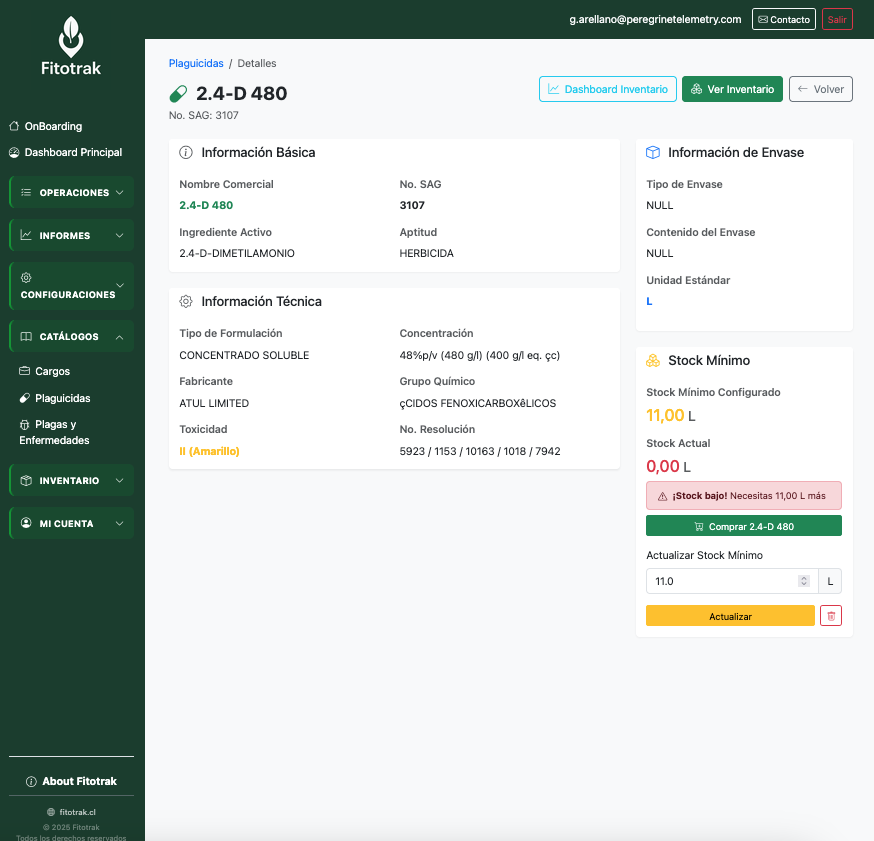Click the Información de Envase box icon
The height and width of the screenshot is (841, 874).
[653, 153]
